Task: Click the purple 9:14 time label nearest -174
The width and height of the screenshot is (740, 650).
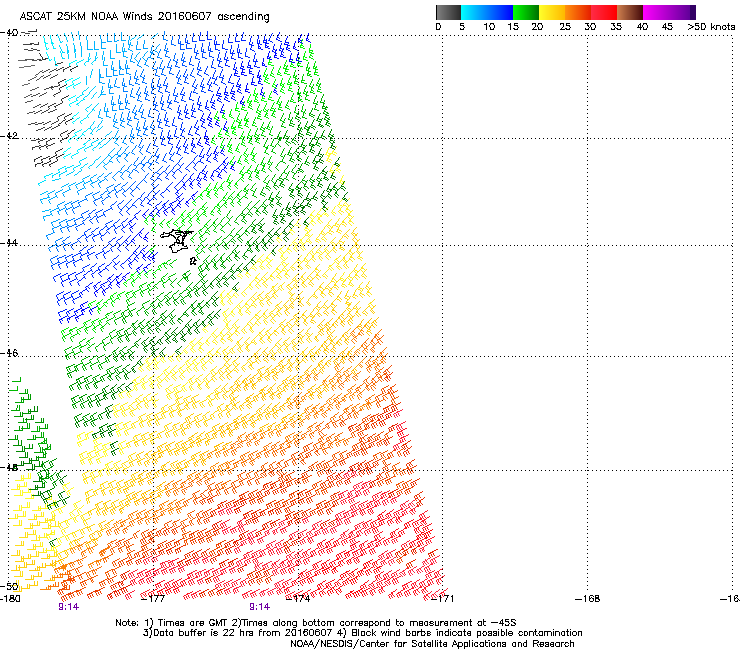Action: (260, 607)
